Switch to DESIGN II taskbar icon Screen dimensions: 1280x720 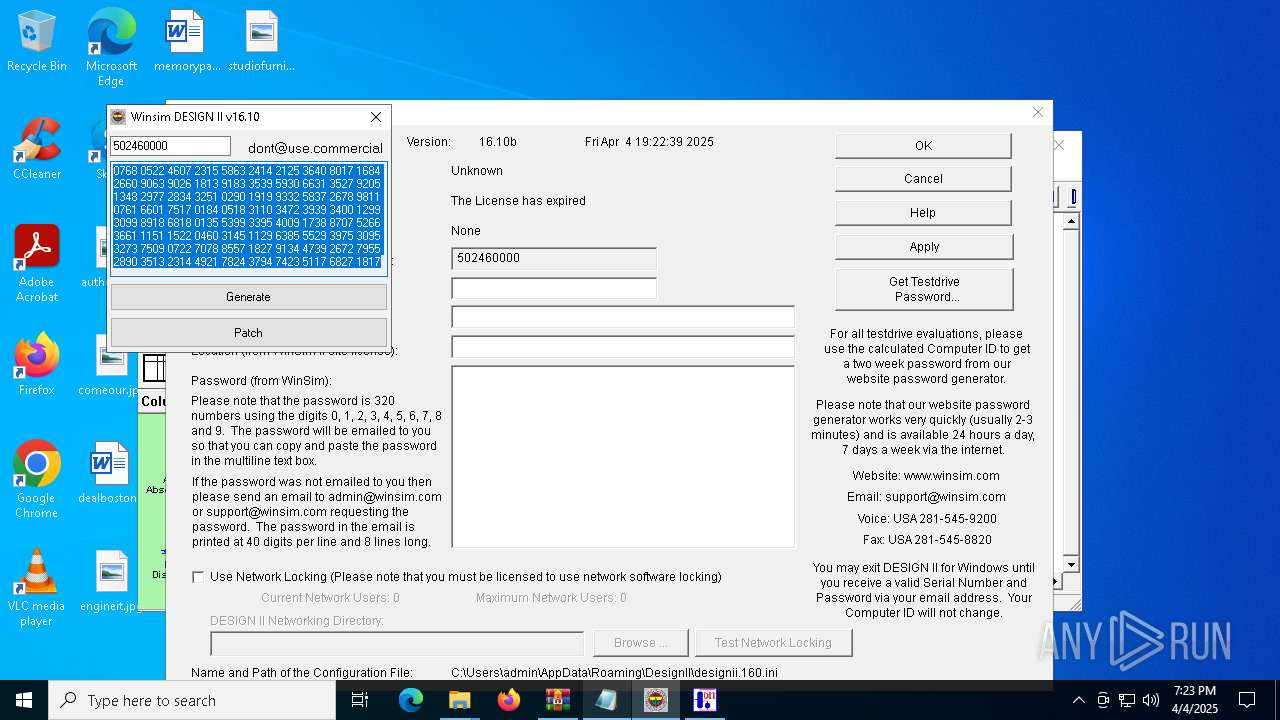[x=705, y=700]
